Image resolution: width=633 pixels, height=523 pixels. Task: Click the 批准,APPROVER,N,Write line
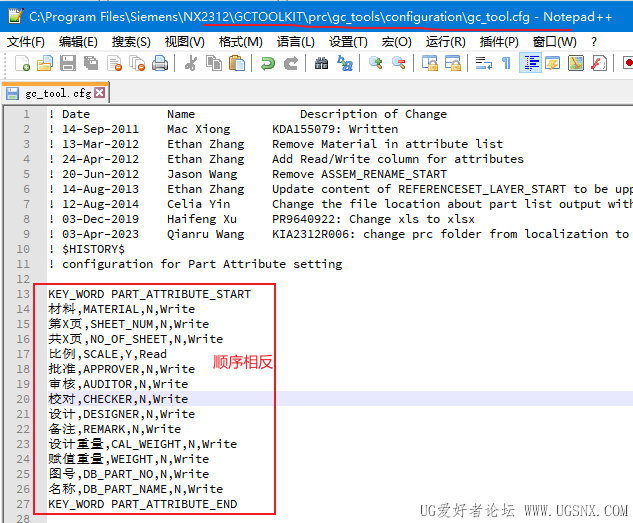tap(122, 369)
